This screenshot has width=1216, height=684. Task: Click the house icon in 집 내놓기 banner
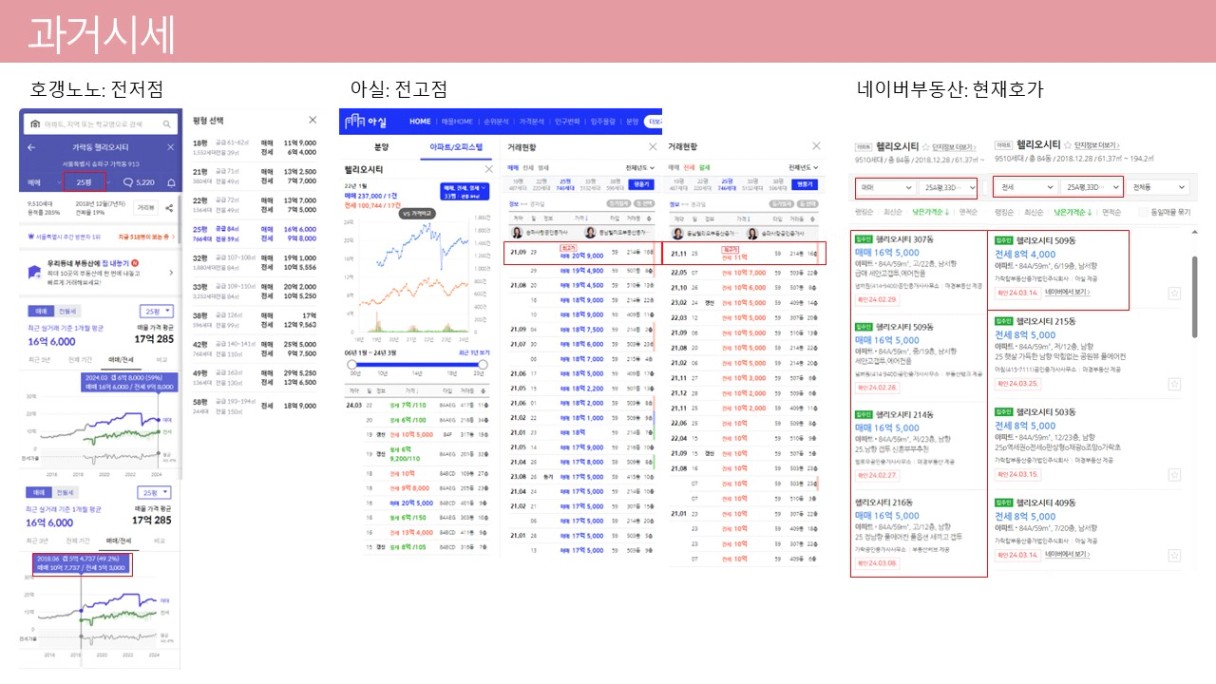[36, 271]
